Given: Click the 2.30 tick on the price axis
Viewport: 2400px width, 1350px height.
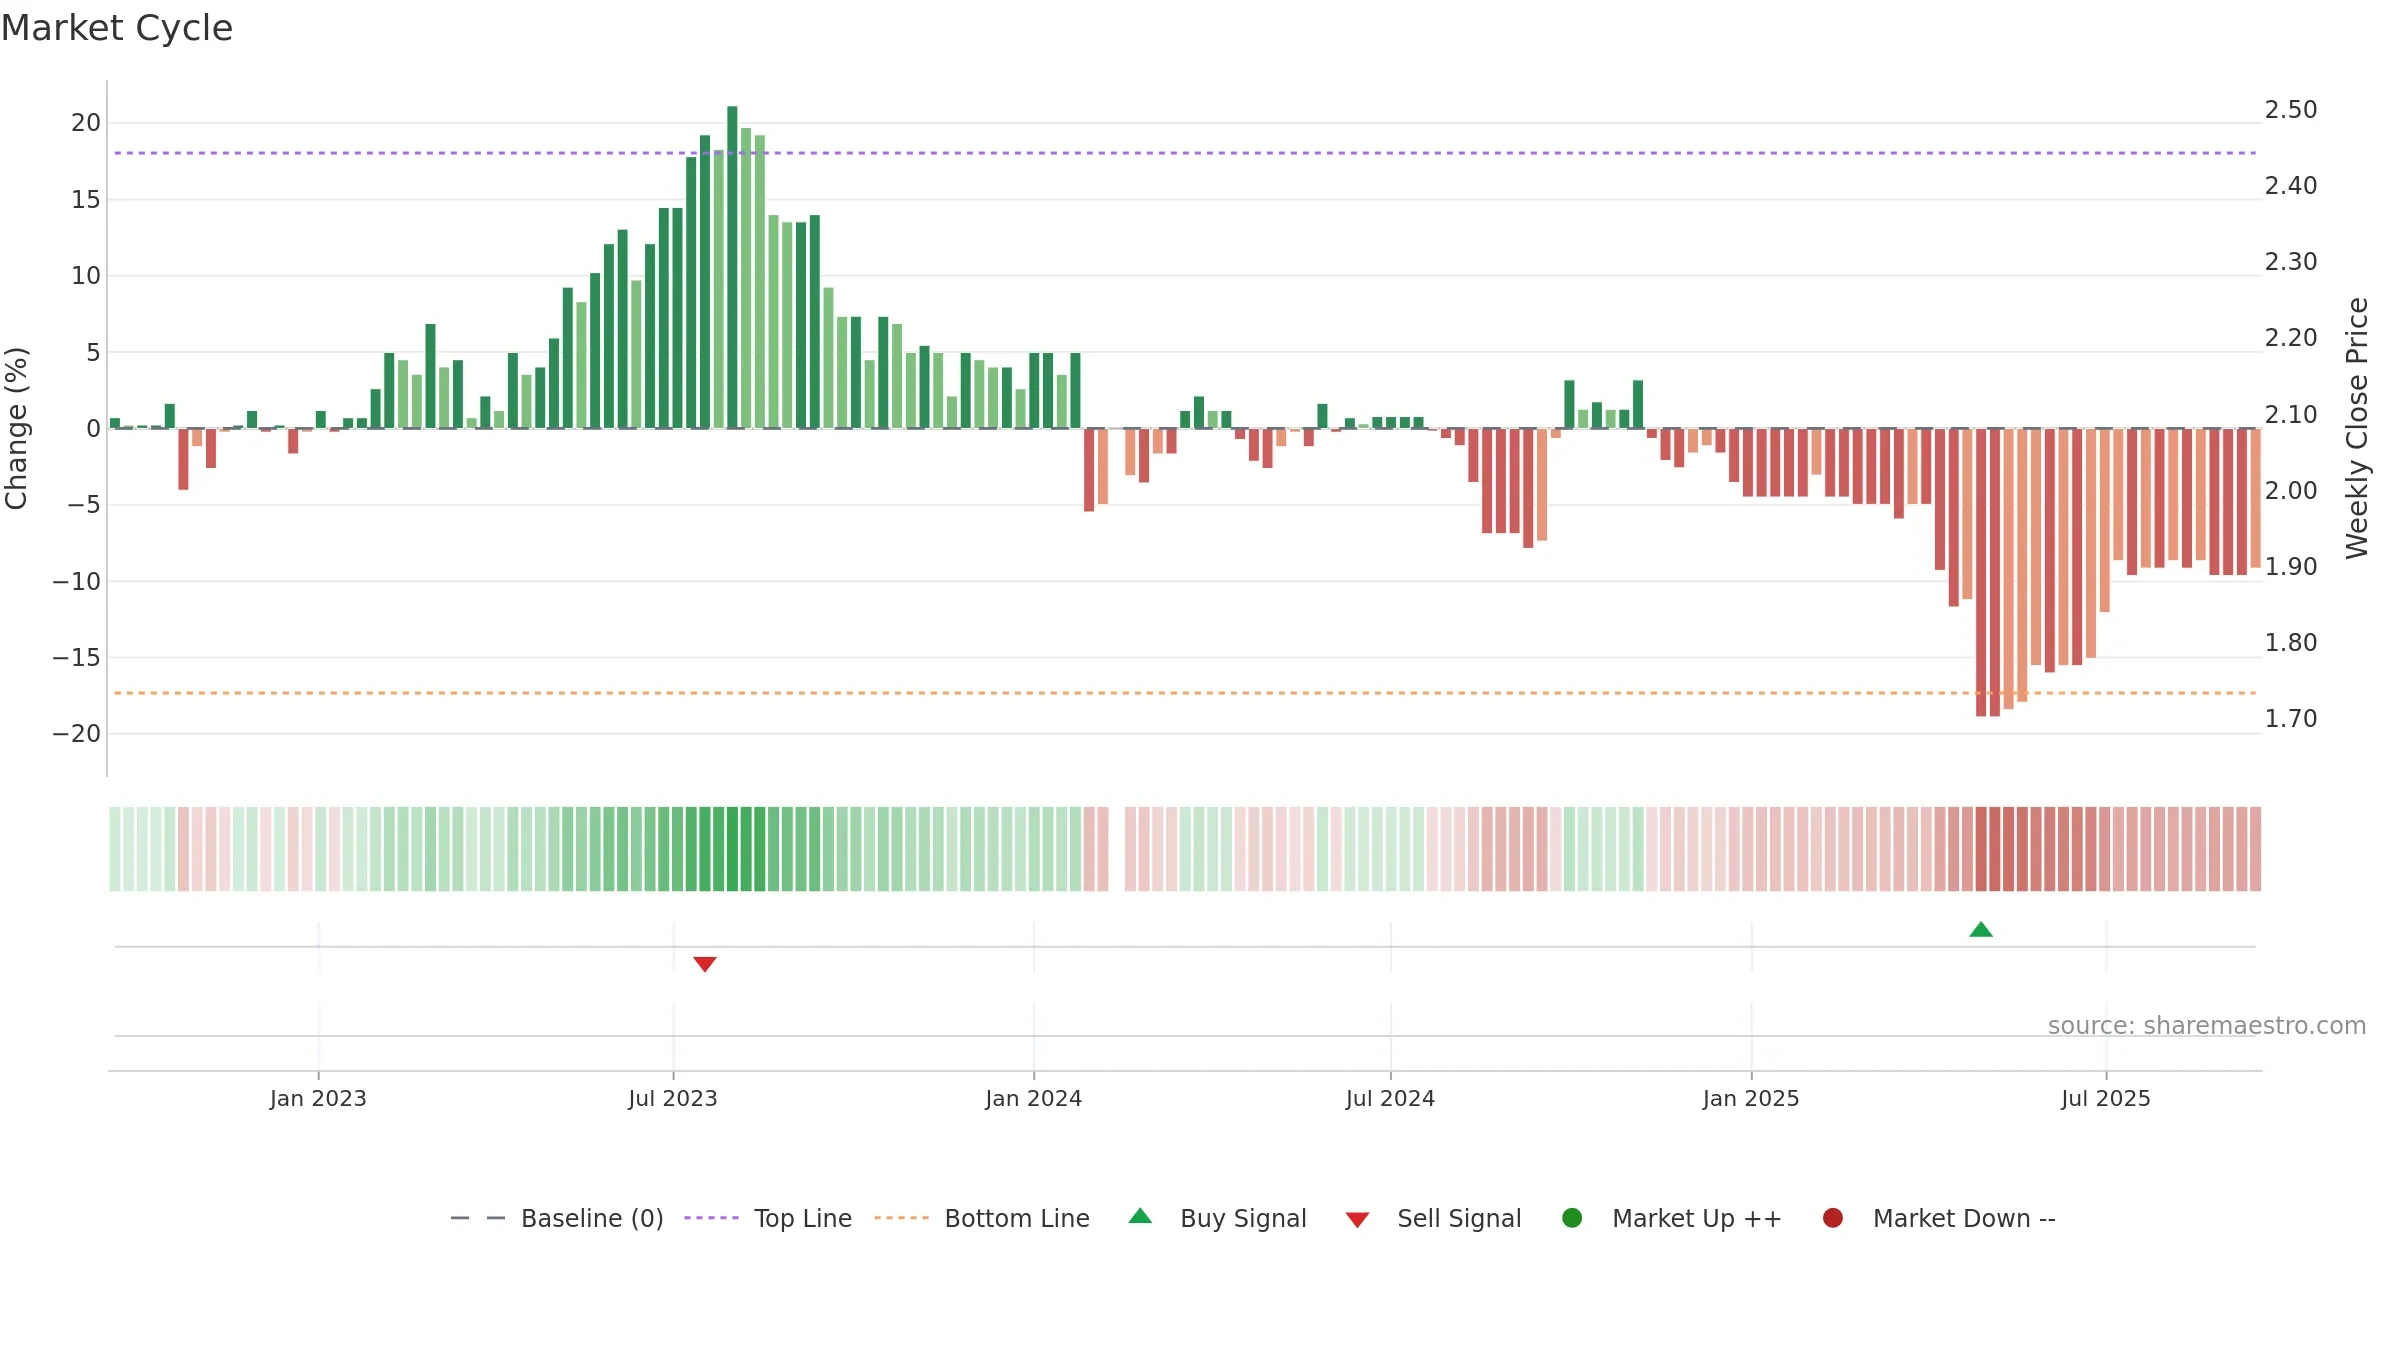Looking at the screenshot, I should point(2291,262).
